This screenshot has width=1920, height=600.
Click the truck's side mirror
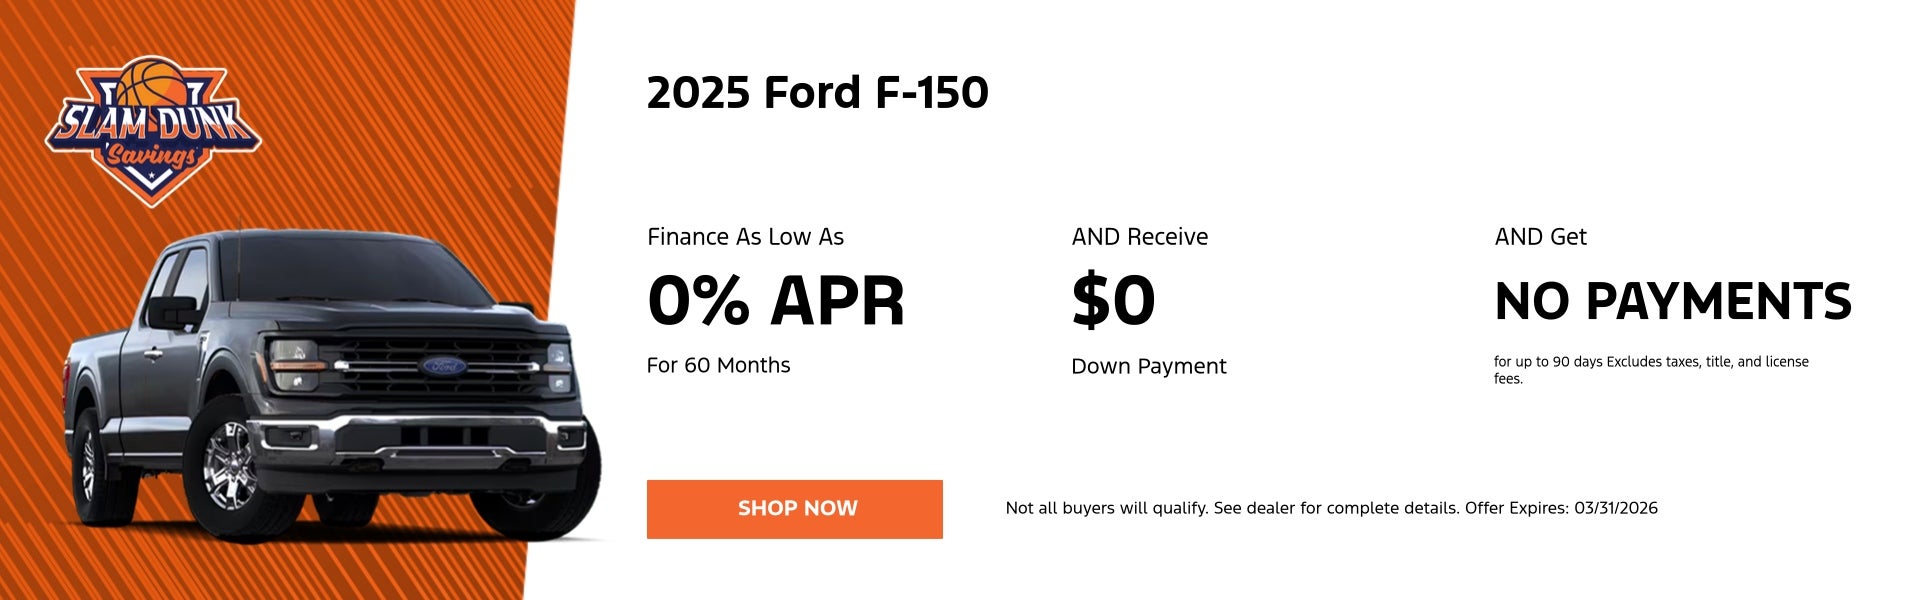[x=172, y=312]
